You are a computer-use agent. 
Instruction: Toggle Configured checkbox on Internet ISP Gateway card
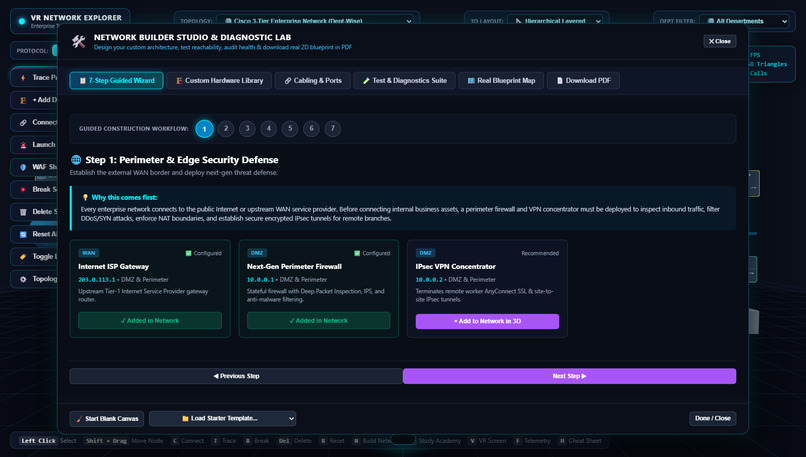188,253
